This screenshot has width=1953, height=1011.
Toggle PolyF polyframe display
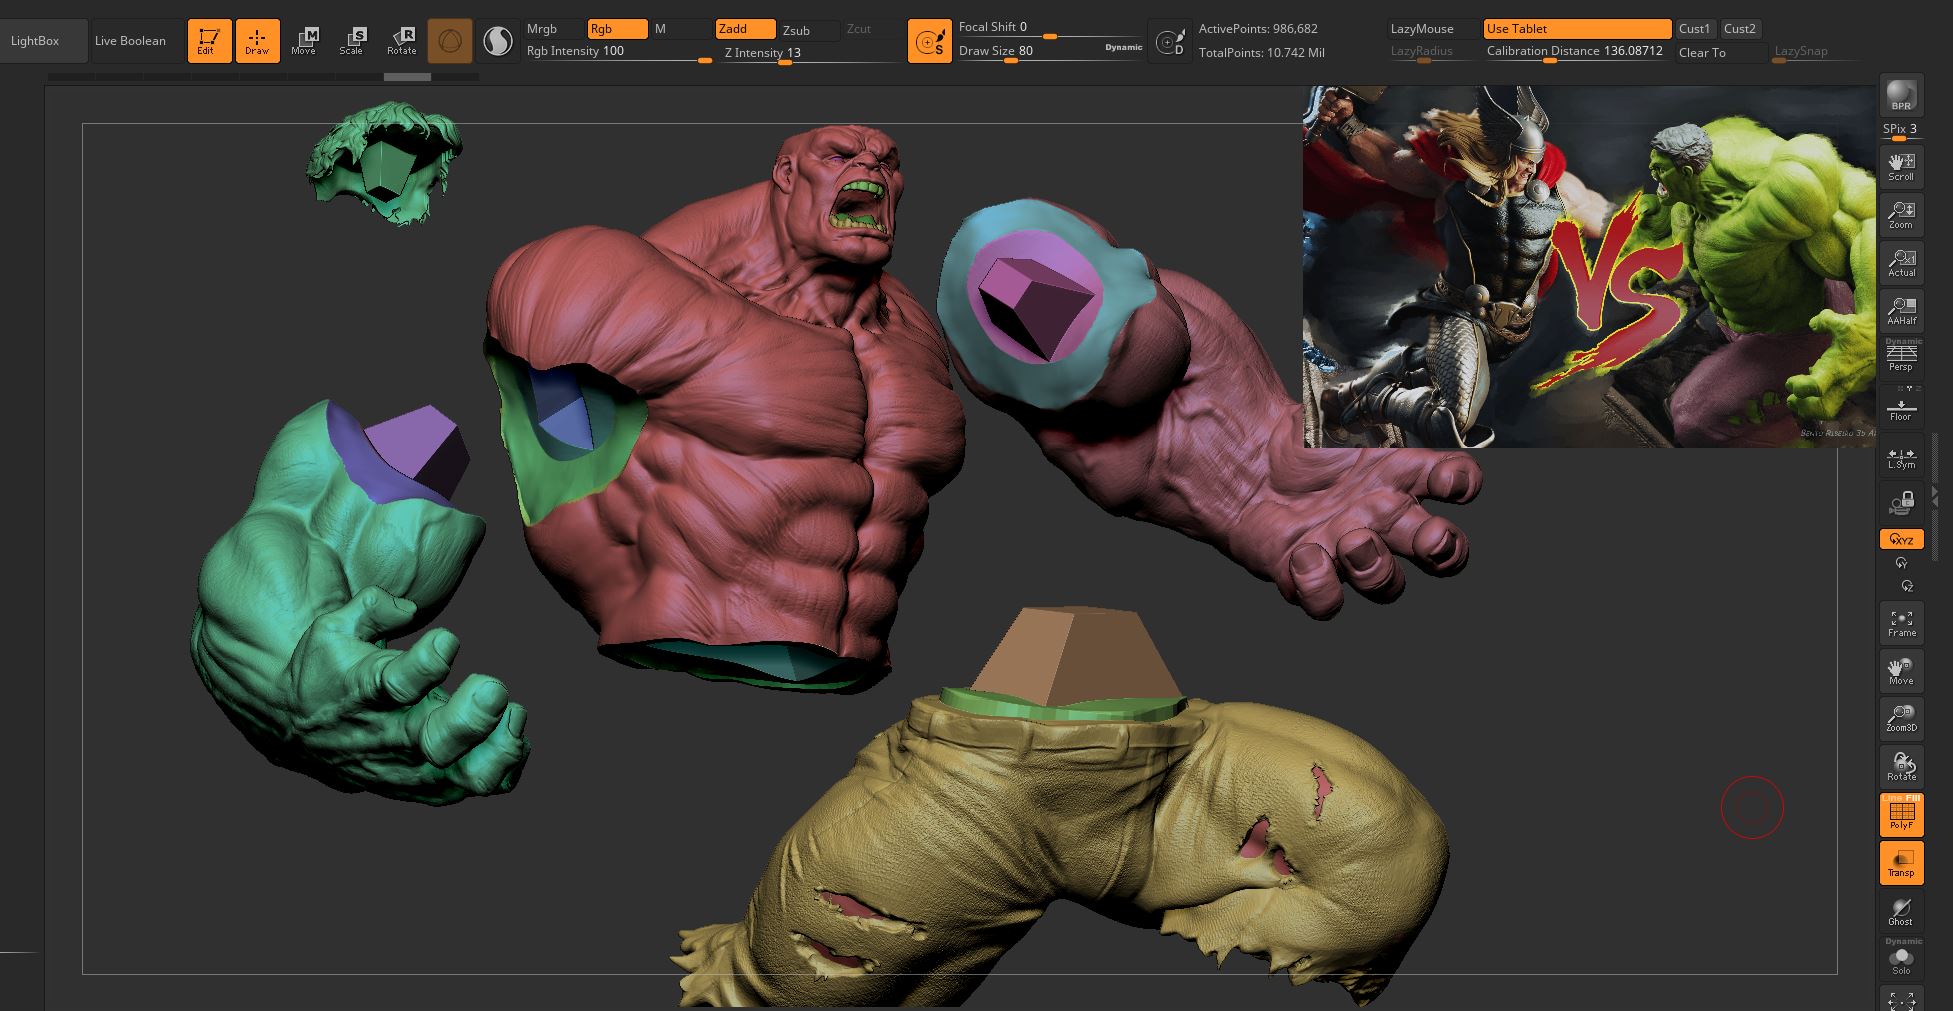(1901, 815)
